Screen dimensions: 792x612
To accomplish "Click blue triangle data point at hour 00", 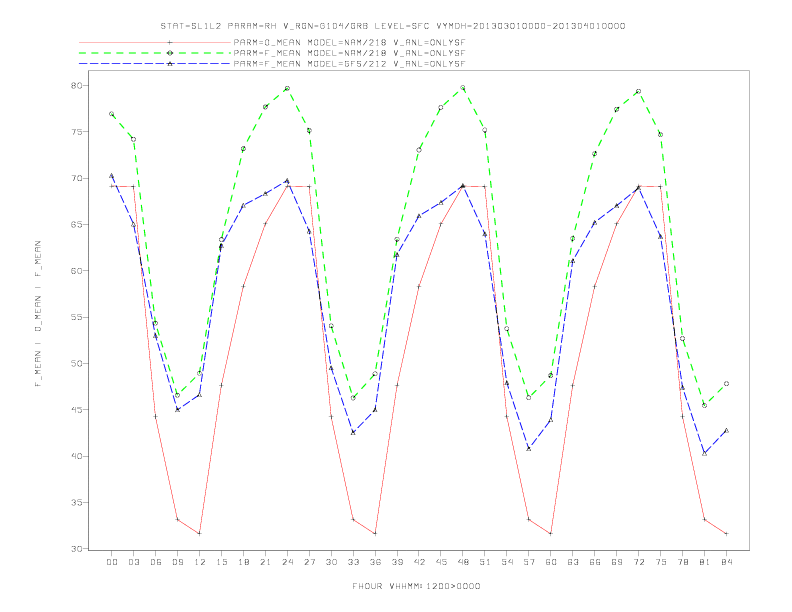I will coord(112,176).
